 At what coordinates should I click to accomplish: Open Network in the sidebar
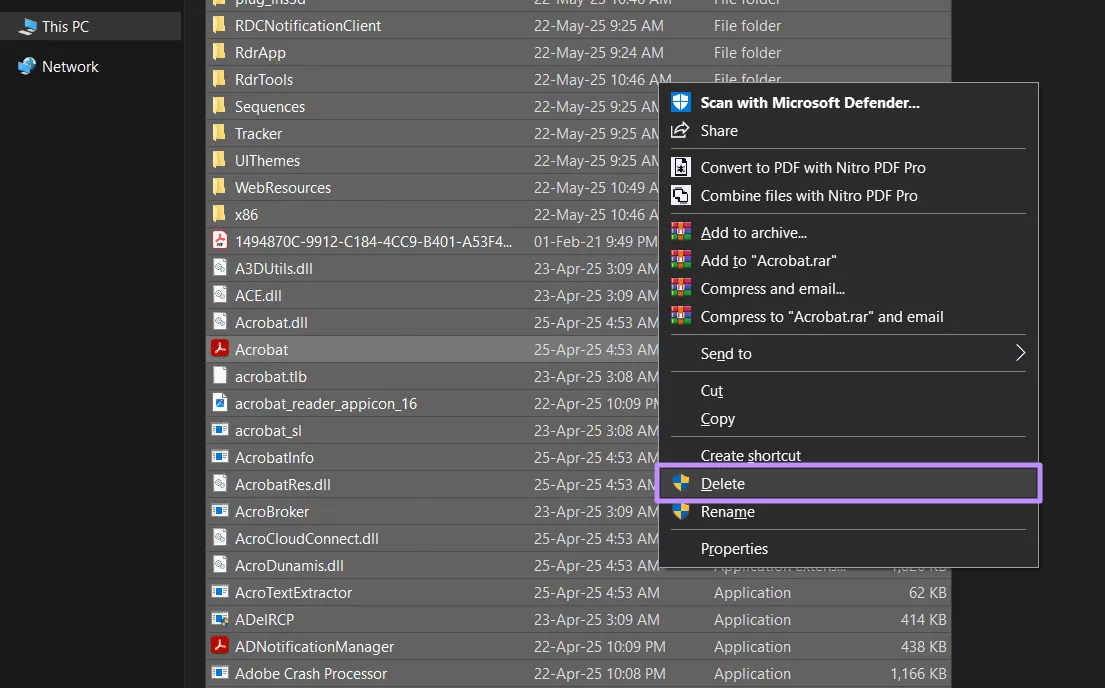pos(67,66)
